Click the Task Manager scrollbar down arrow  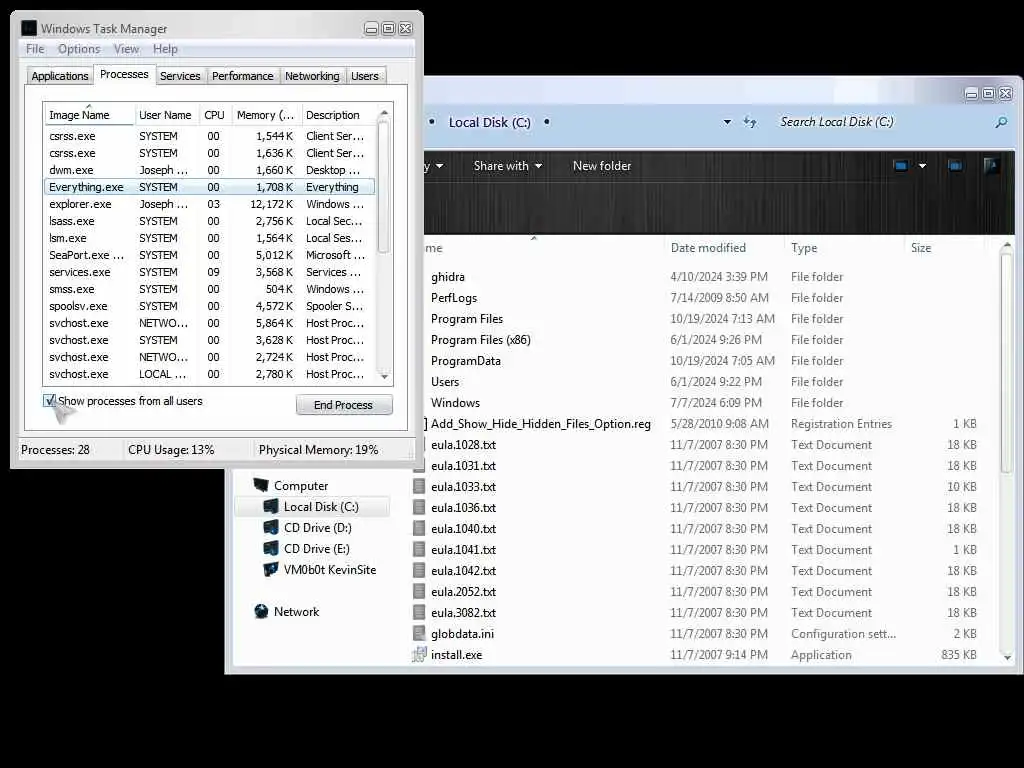pyautogui.click(x=384, y=376)
